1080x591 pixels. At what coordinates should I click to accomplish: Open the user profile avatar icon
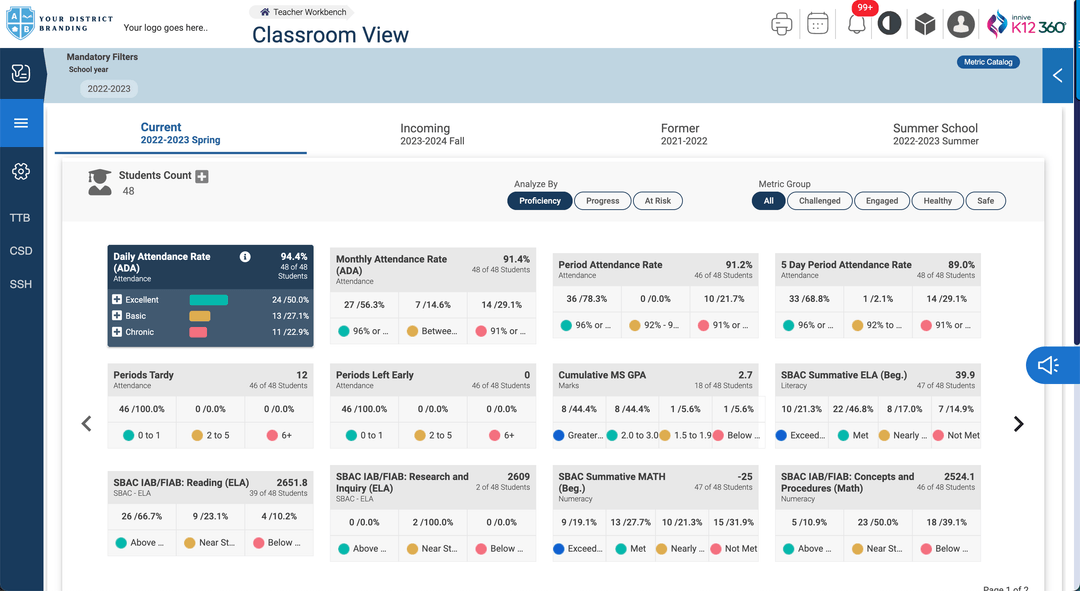click(961, 24)
